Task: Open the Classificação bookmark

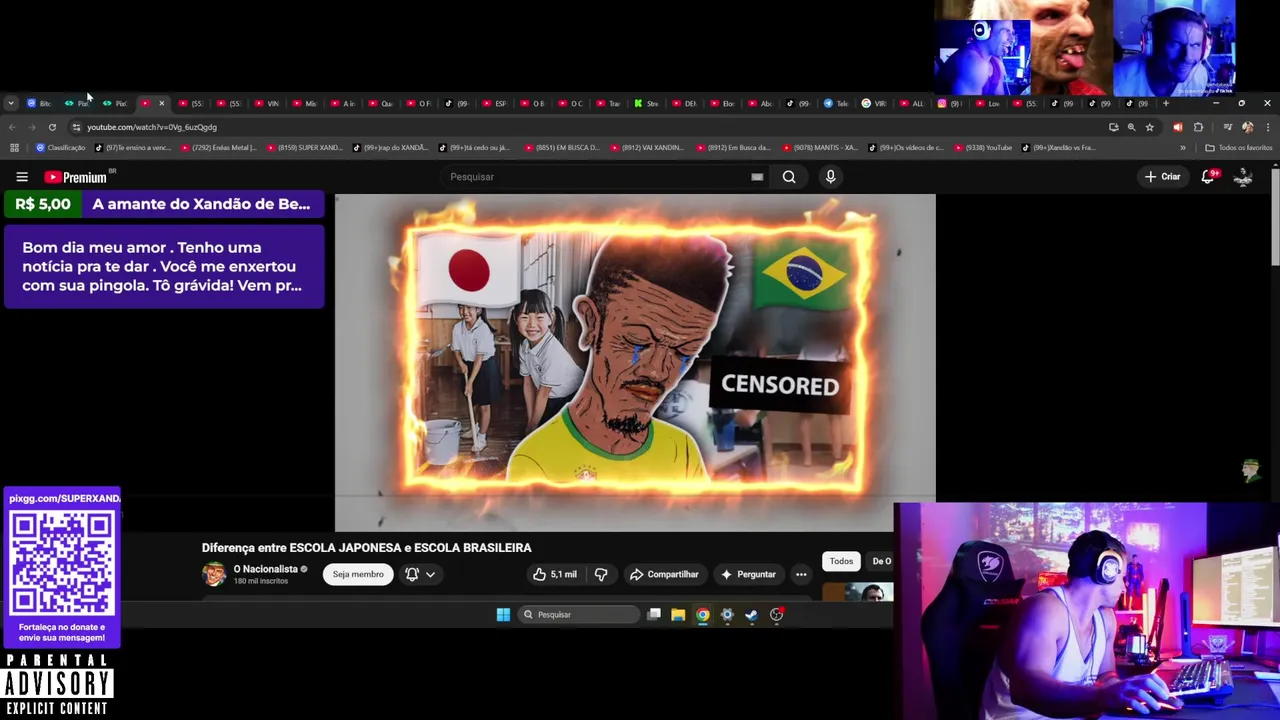Action: coord(61,148)
